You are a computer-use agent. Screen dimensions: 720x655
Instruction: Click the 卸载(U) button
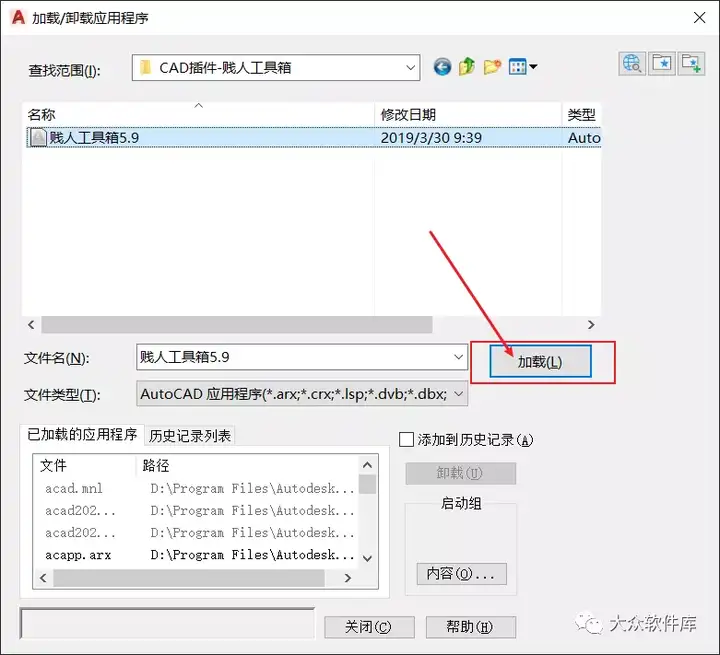[x=460, y=473]
